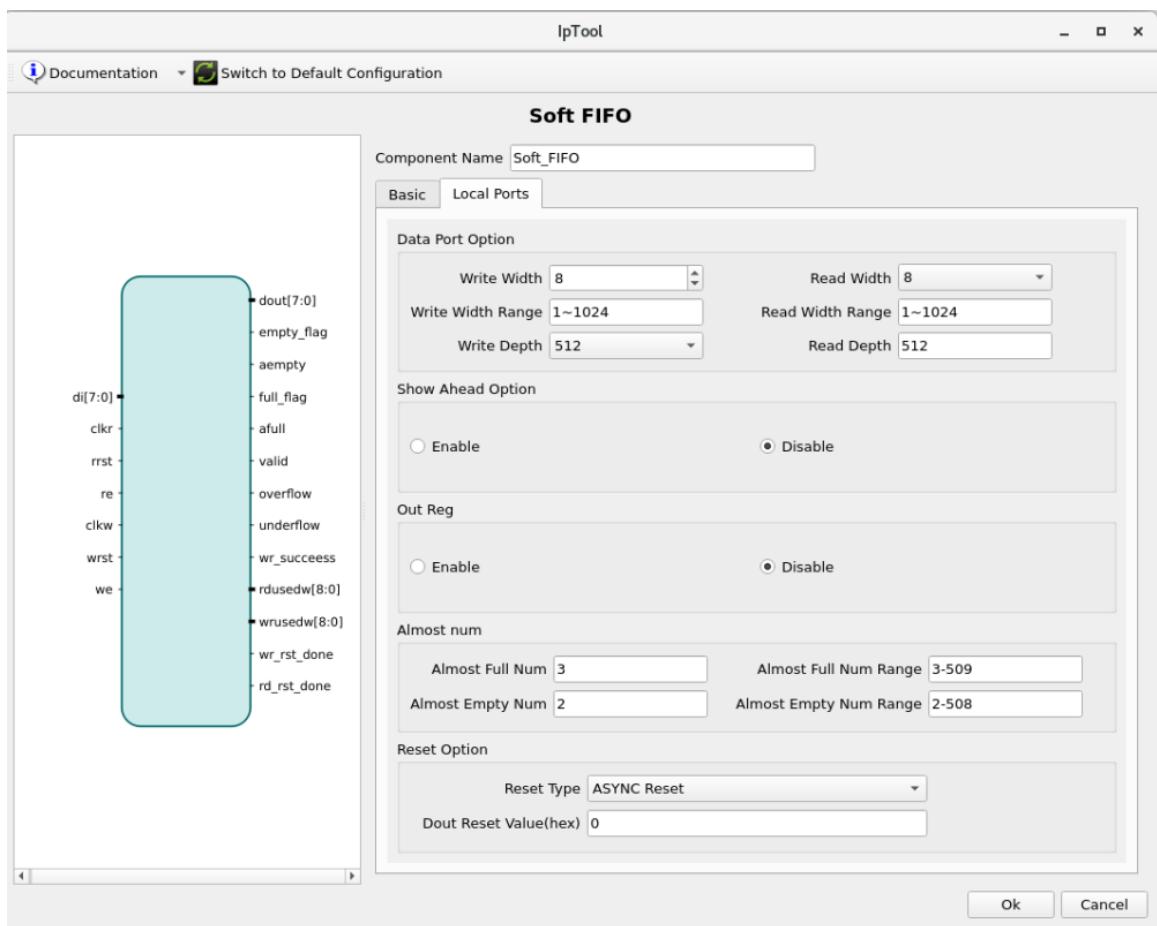Click scrollbar left arrow under diagram
The width and height of the screenshot is (1157, 926).
pyautogui.click(x=21, y=877)
